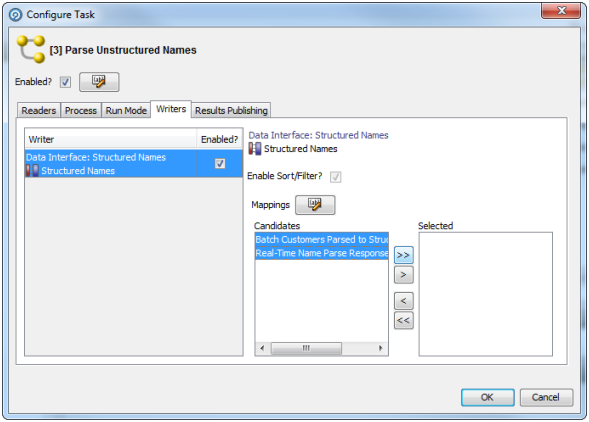
Task: Switch to the Process tab
Action: (81, 110)
